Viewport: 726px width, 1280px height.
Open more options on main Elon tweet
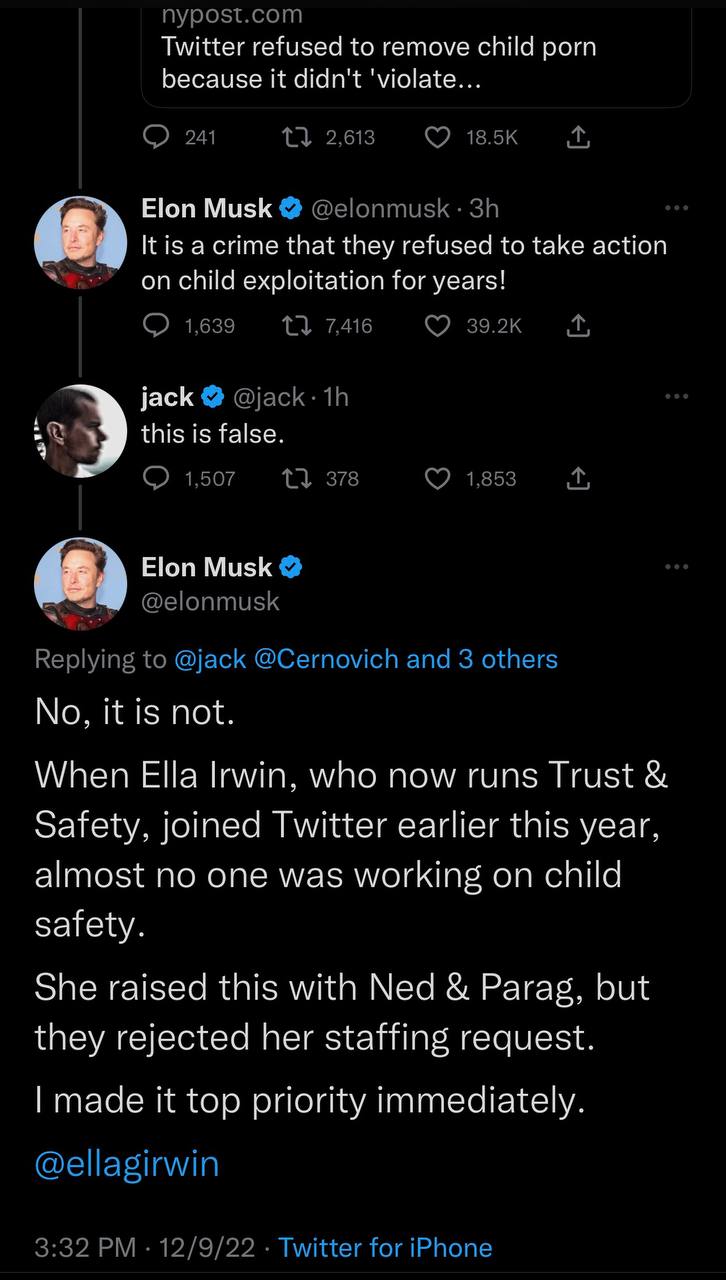pos(677,567)
